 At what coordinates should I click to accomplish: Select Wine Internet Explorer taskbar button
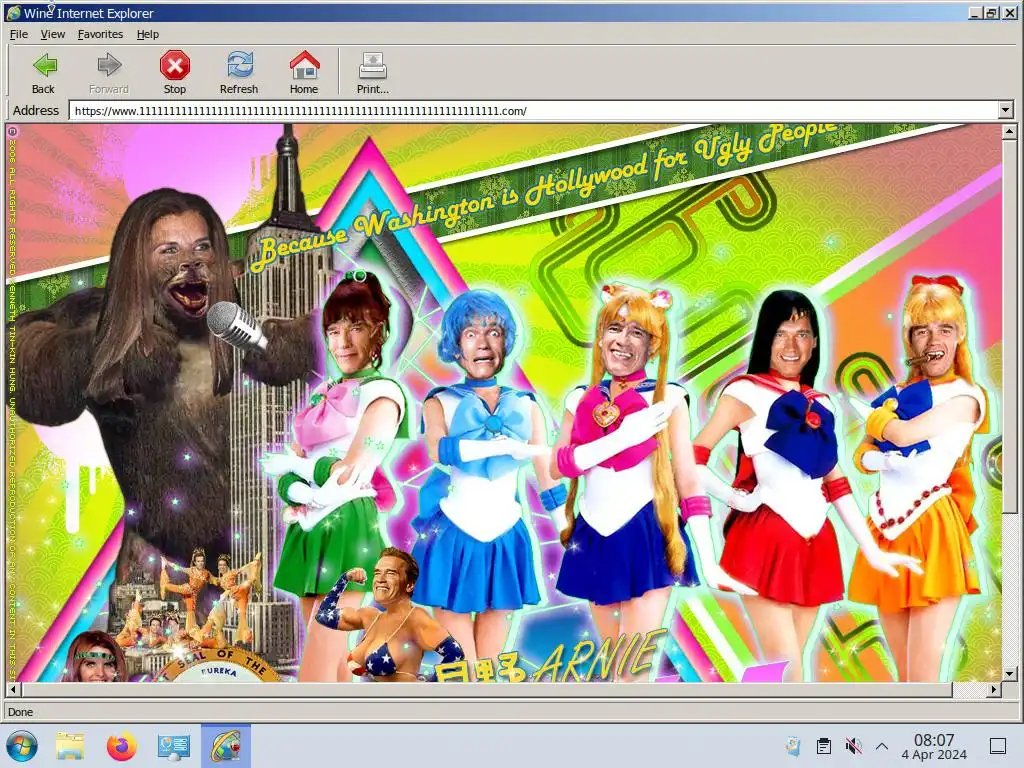coord(226,746)
